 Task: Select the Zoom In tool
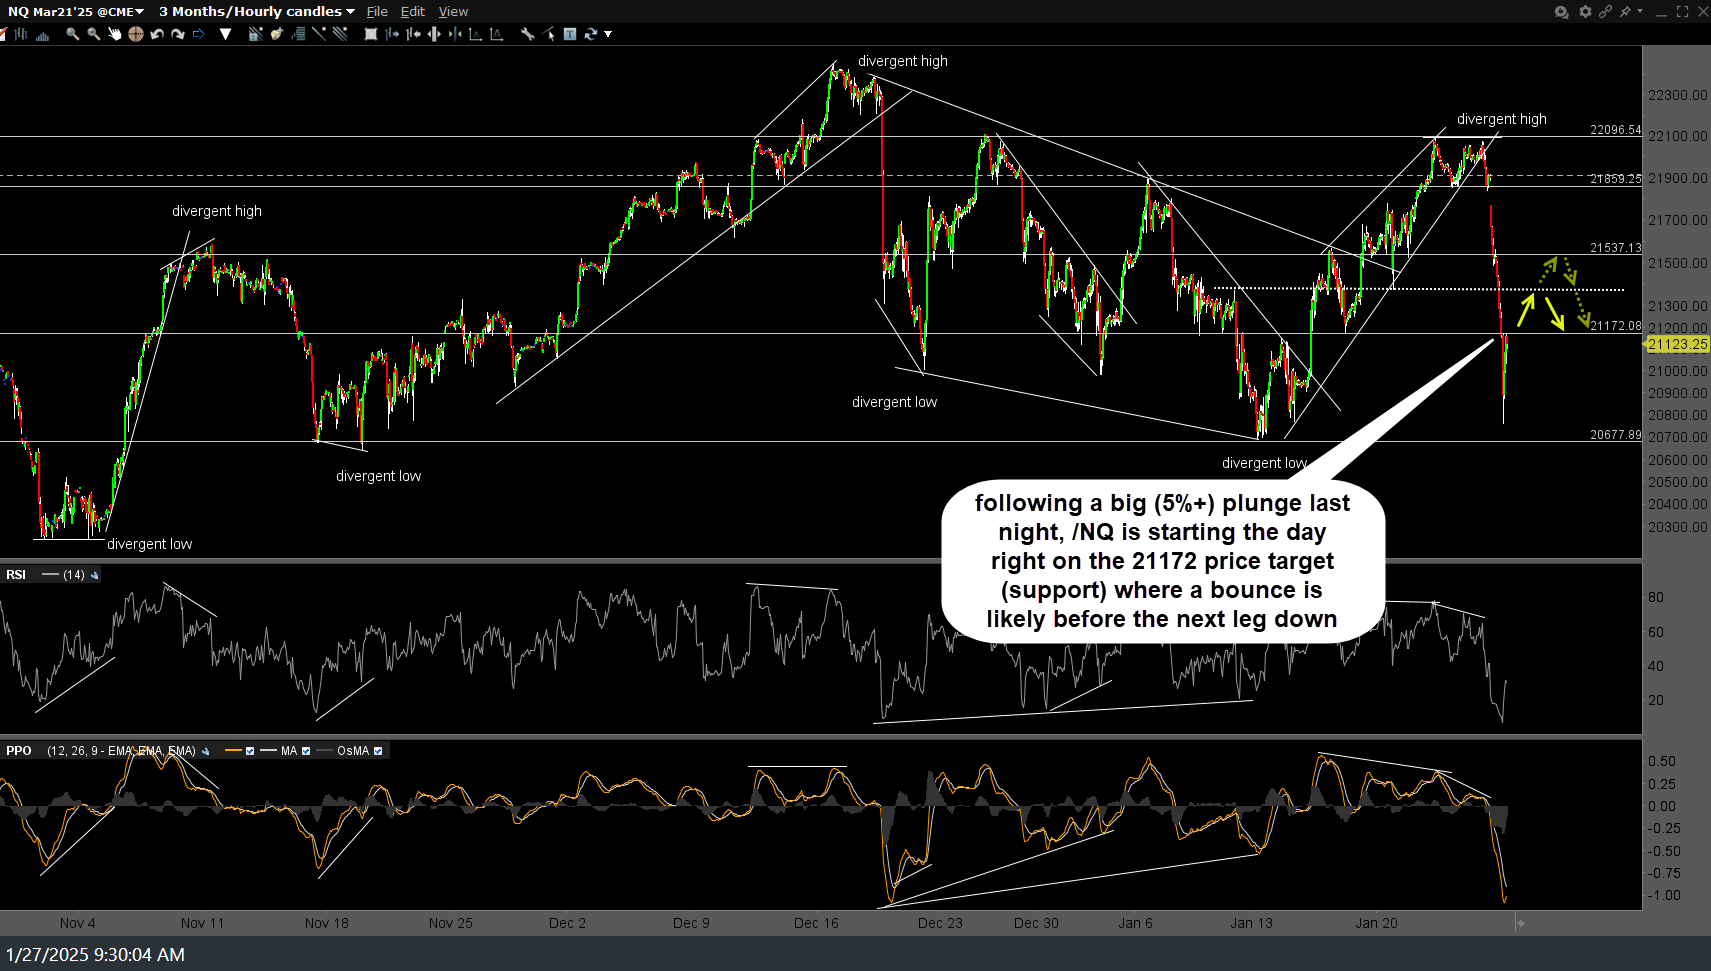coord(72,33)
